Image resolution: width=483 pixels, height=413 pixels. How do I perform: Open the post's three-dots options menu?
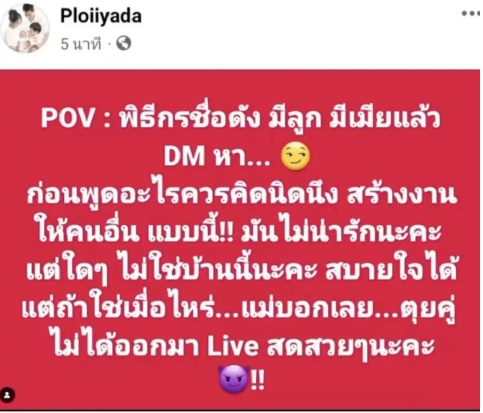click(x=472, y=14)
